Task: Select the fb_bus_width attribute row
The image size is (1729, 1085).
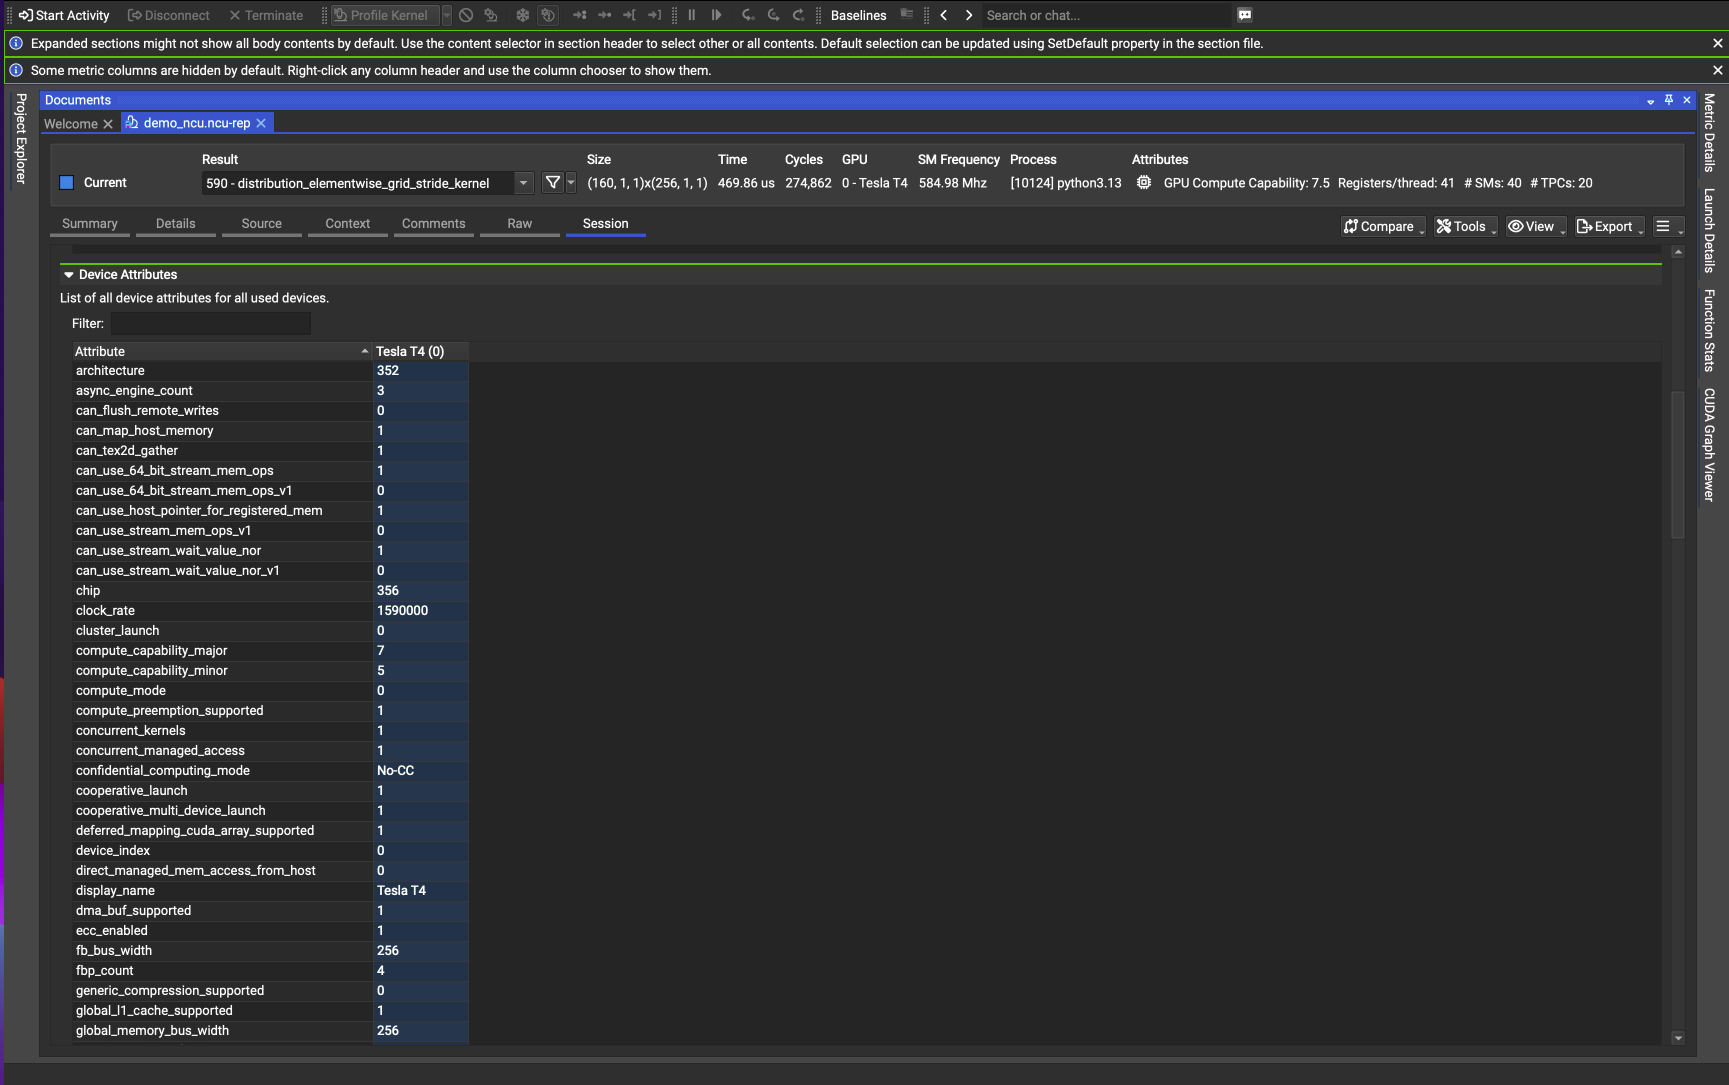Action: [270, 950]
